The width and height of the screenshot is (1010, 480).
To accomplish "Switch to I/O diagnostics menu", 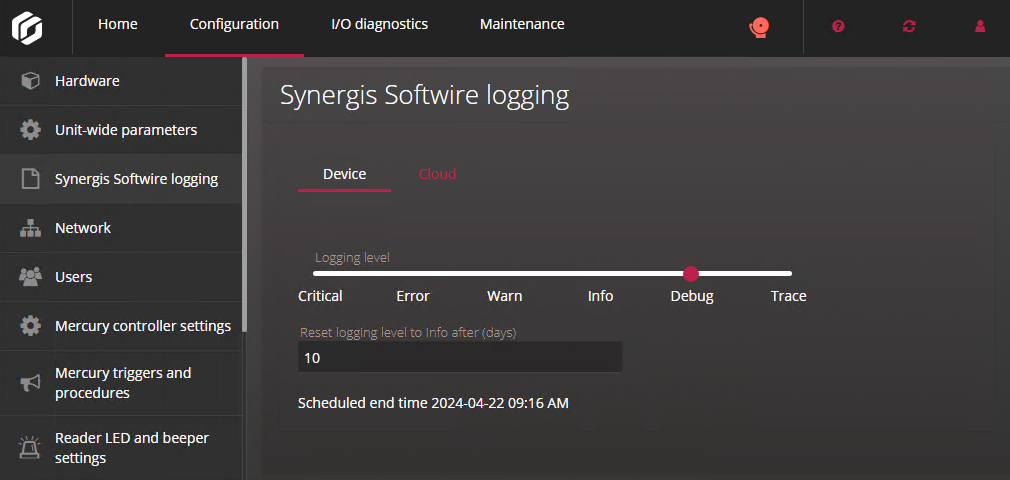I will pyautogui.click(x=379, y=25).
